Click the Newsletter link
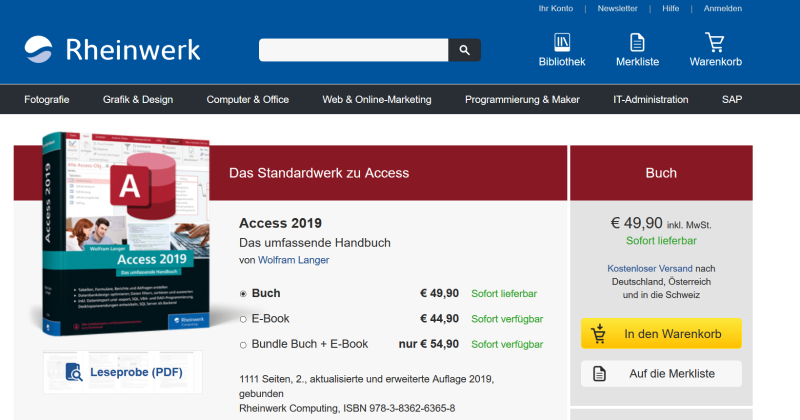This screenshot has height=420, width=800. (617, 8)
